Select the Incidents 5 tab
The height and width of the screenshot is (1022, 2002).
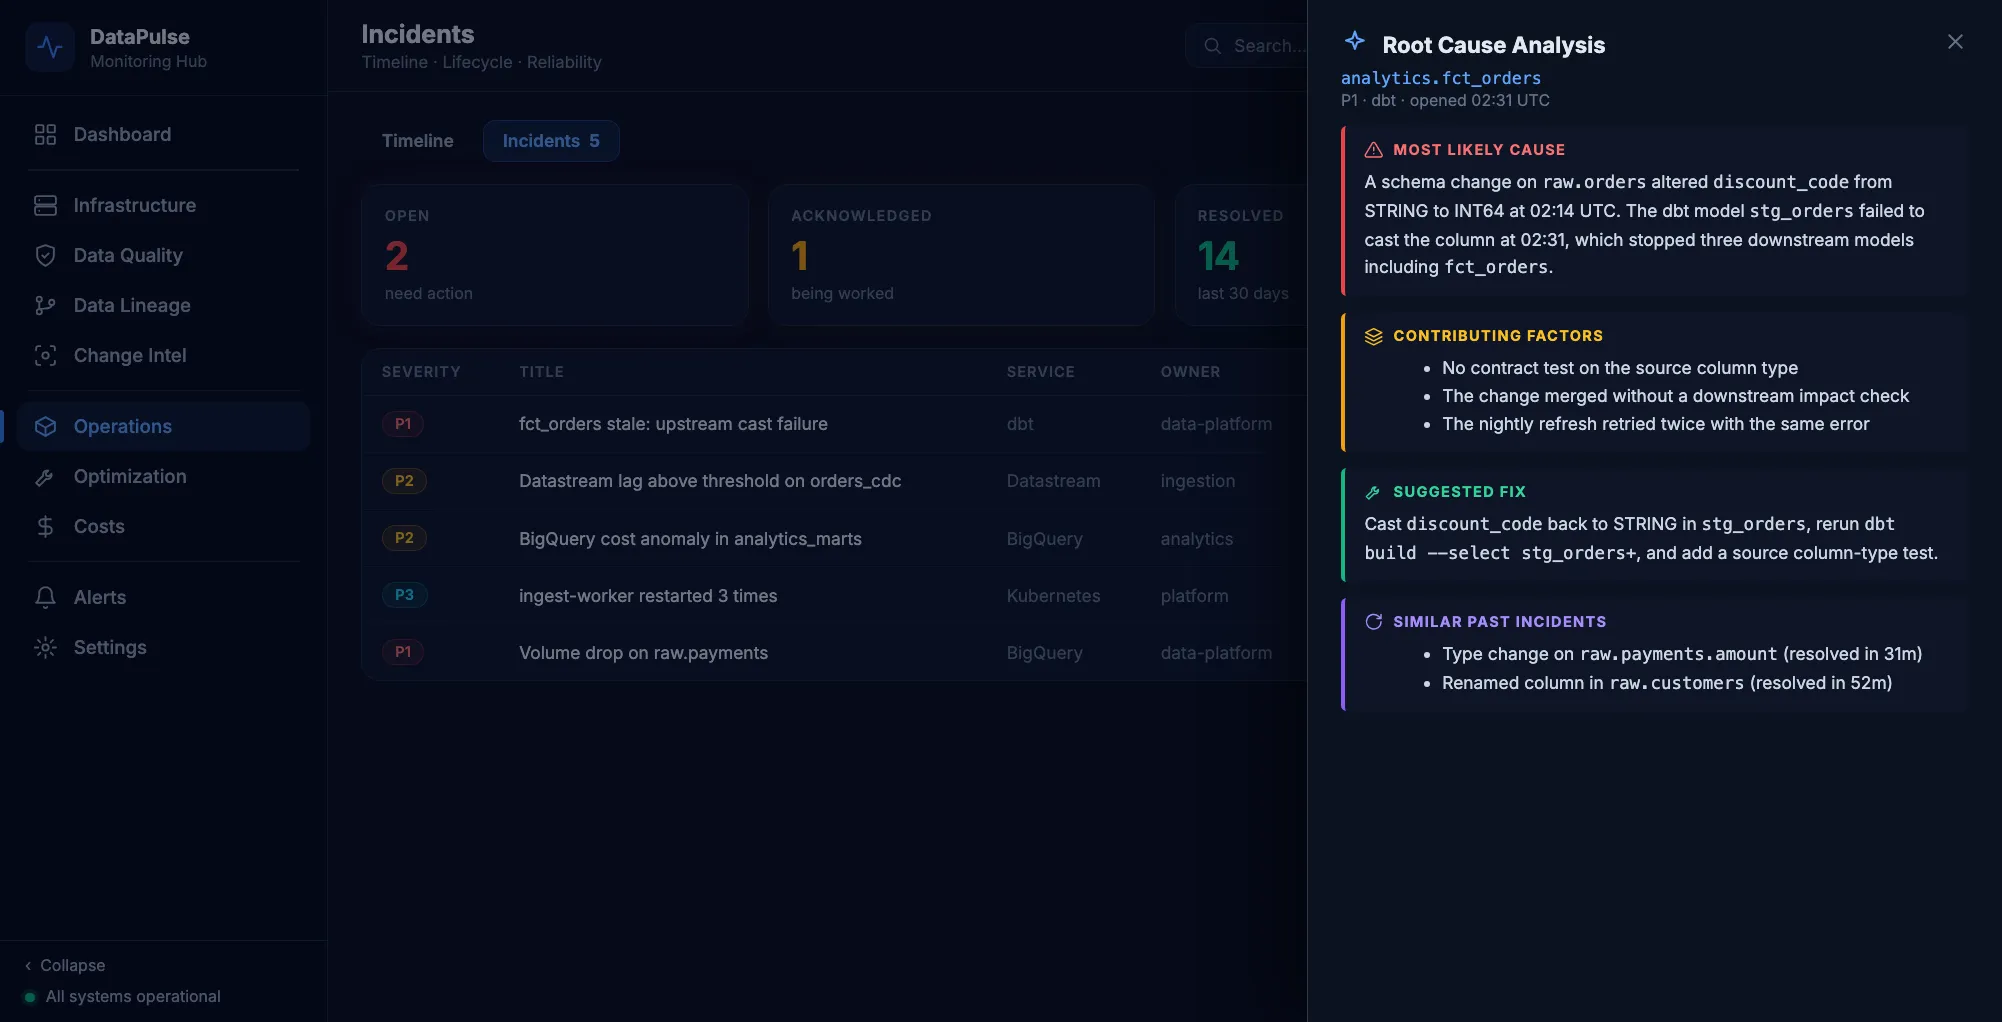(x=551, y=141)
